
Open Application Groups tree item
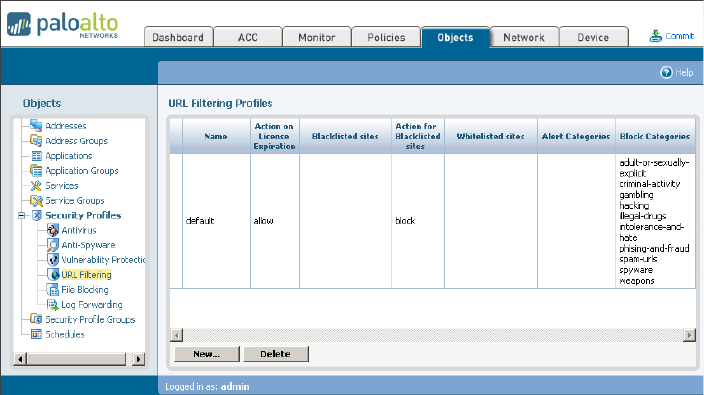pyautogui.click(x=82, y=171)
